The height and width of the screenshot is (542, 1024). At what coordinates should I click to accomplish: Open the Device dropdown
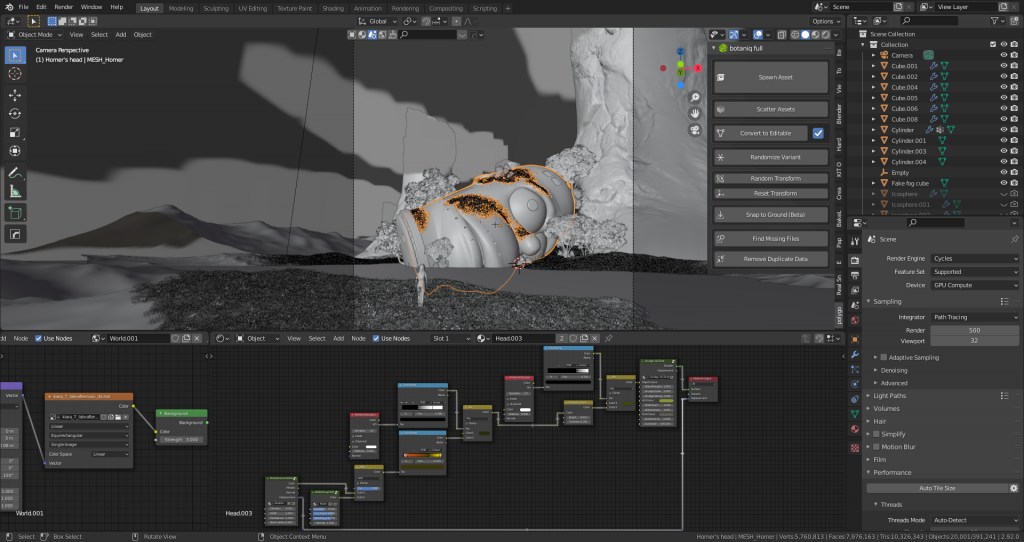pyautogui.click(x=975, y=285)
